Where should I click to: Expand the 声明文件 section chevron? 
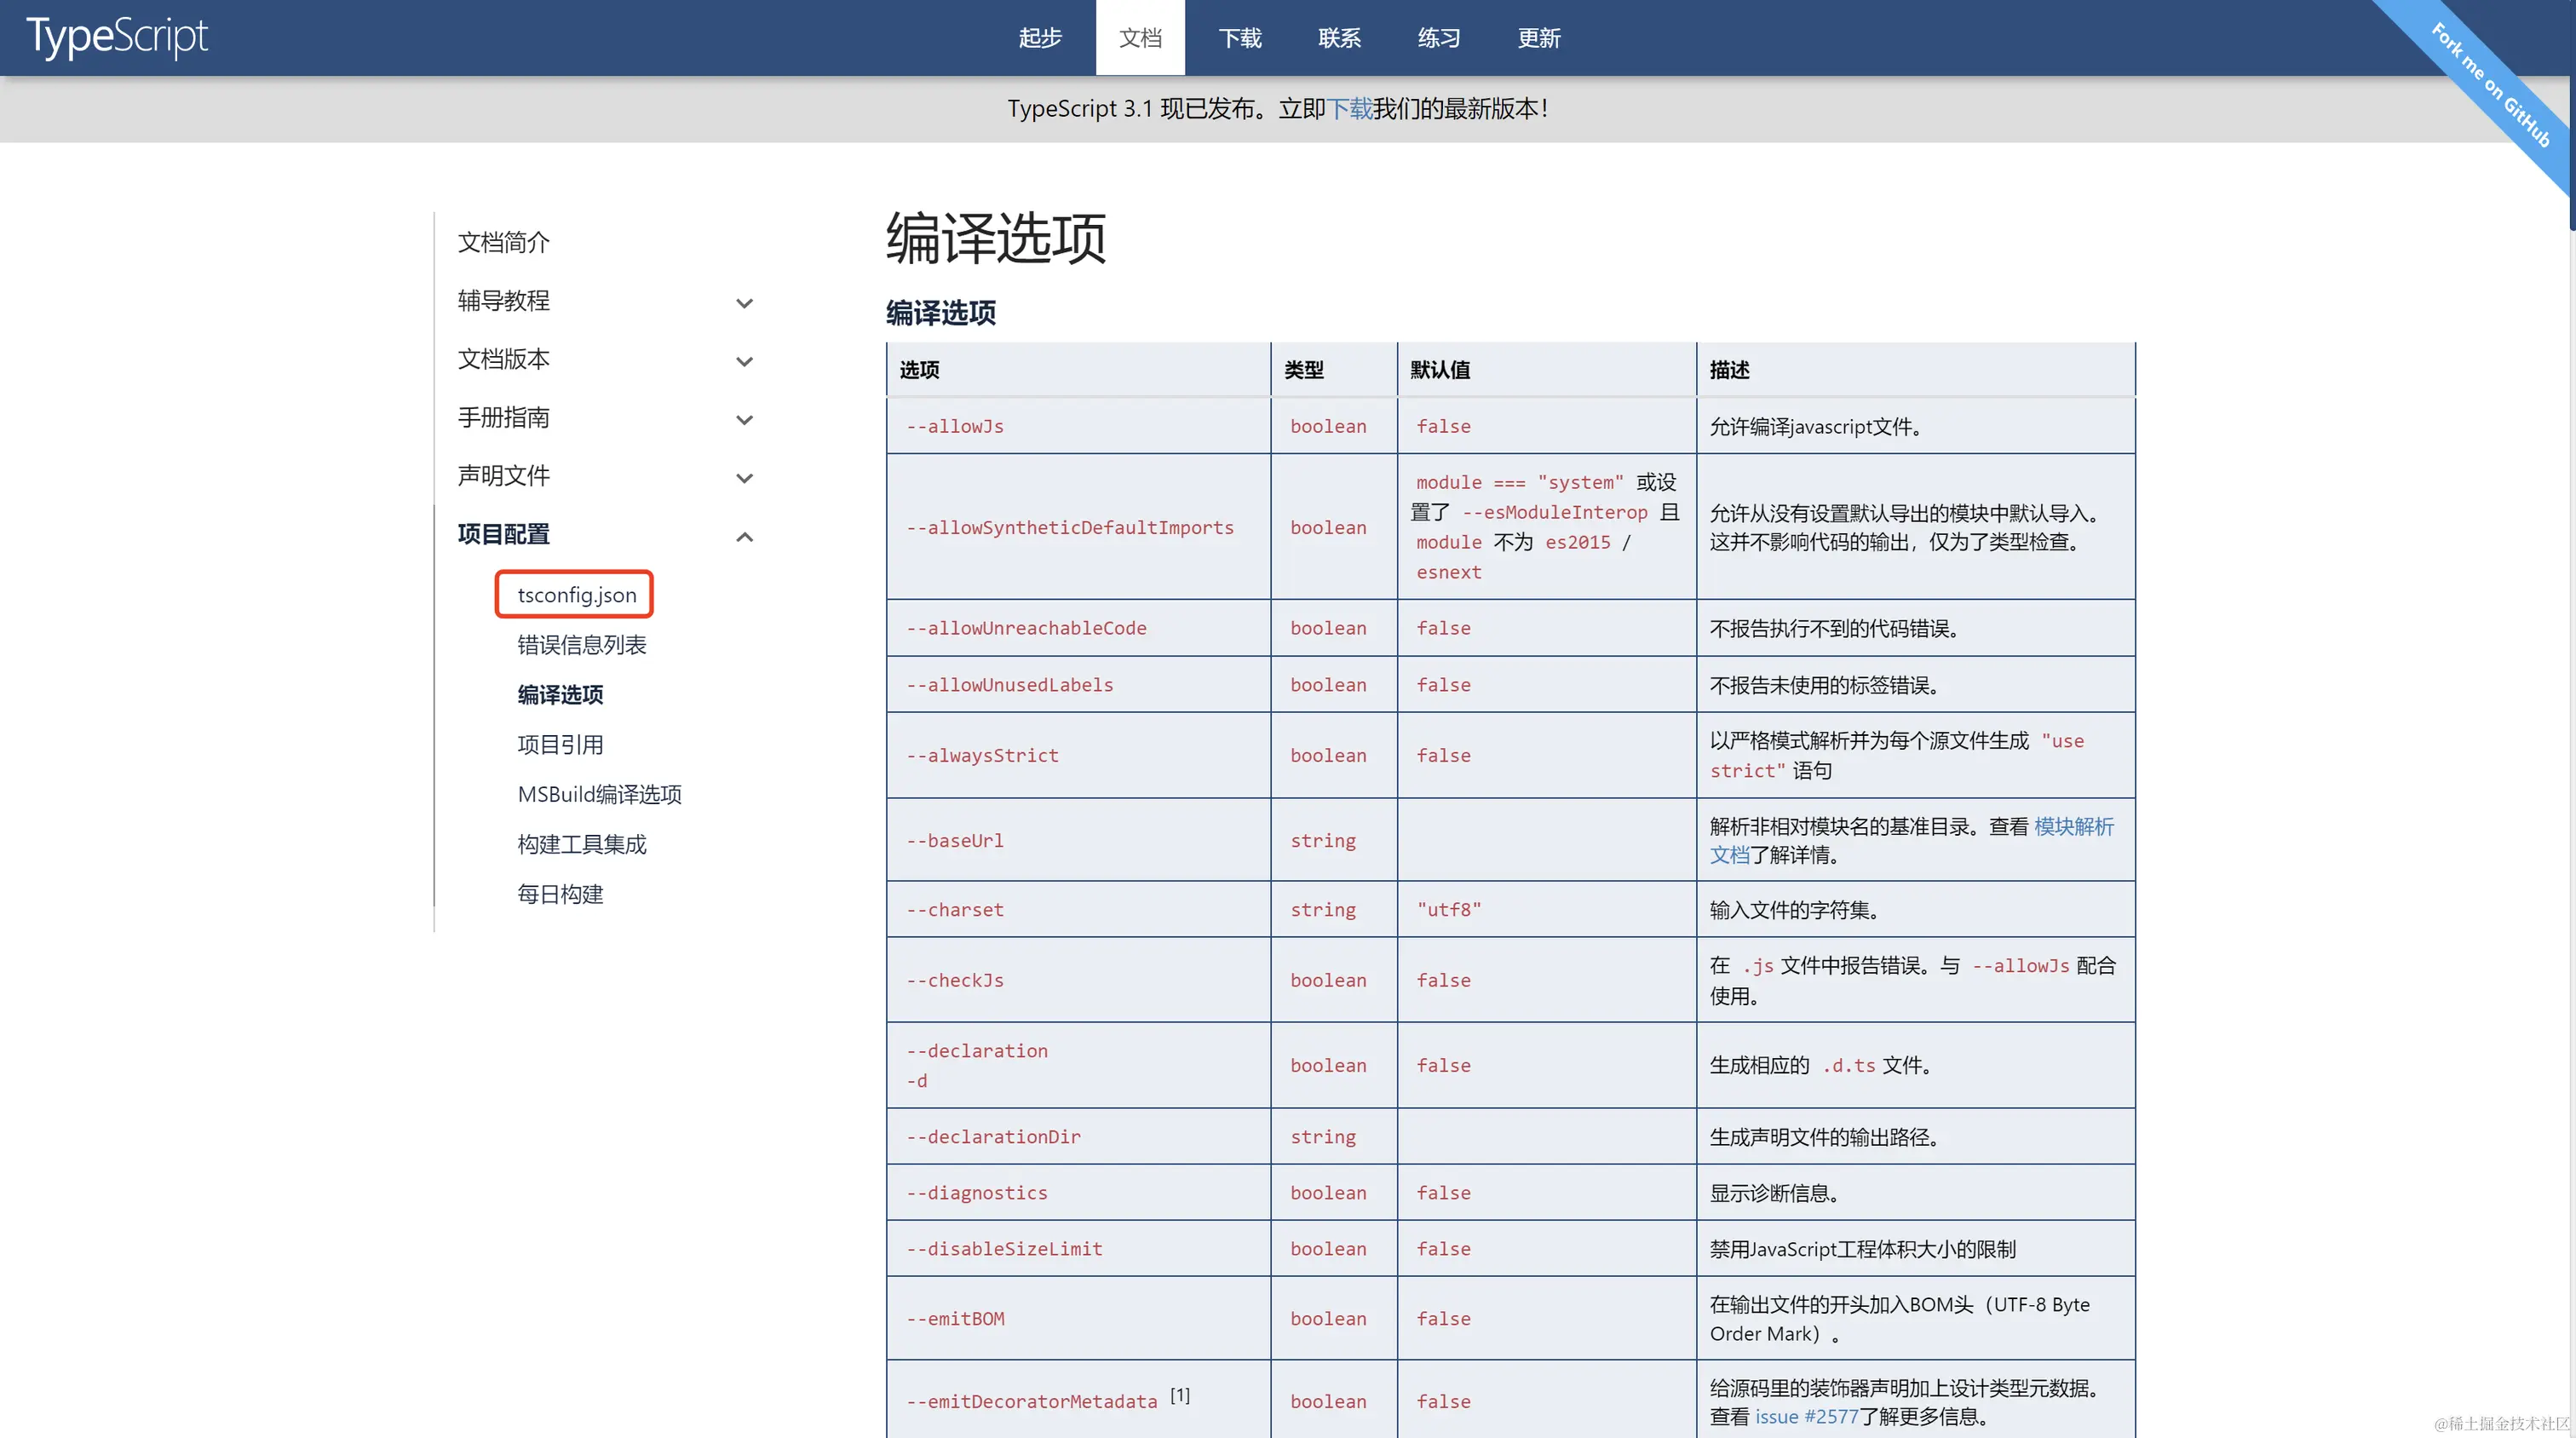[x=744, y=478]
